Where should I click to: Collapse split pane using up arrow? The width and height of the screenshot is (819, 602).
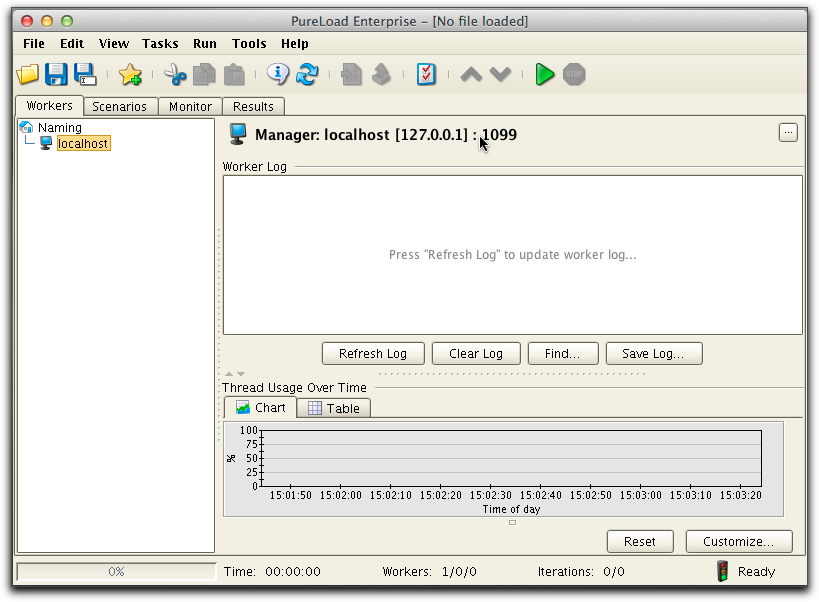point(229,374)
